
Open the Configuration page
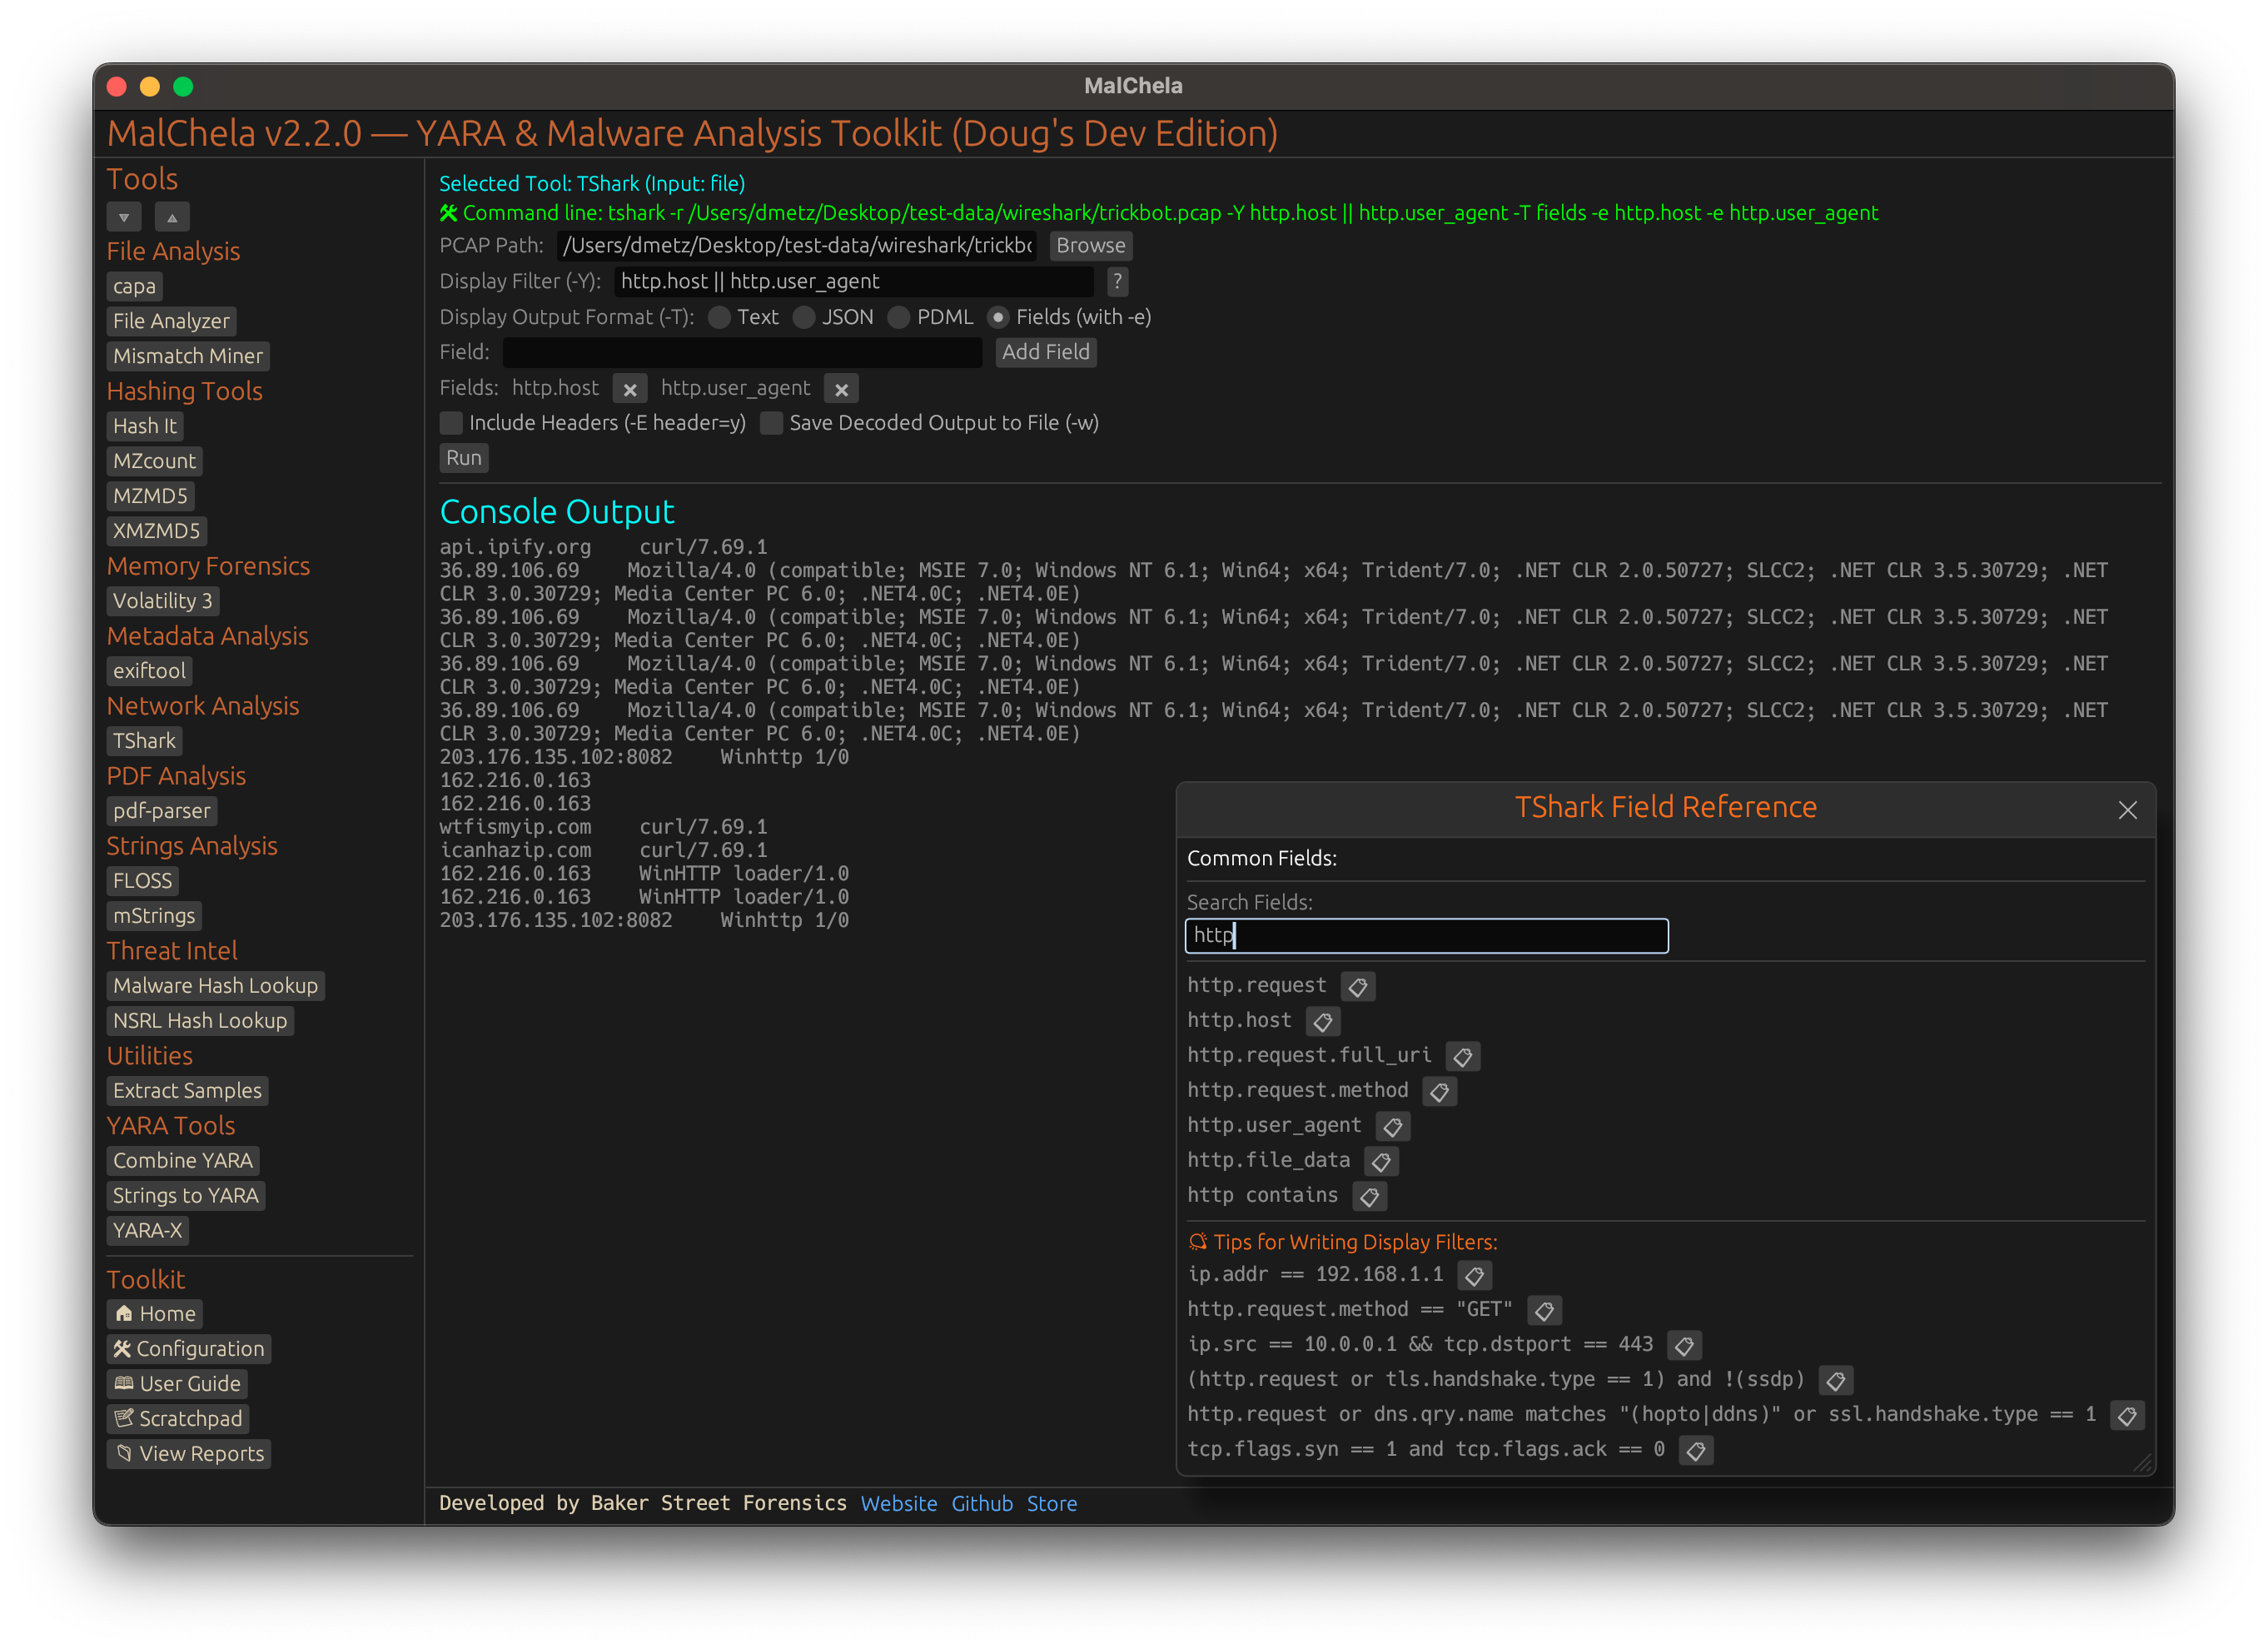point(189,1350)
